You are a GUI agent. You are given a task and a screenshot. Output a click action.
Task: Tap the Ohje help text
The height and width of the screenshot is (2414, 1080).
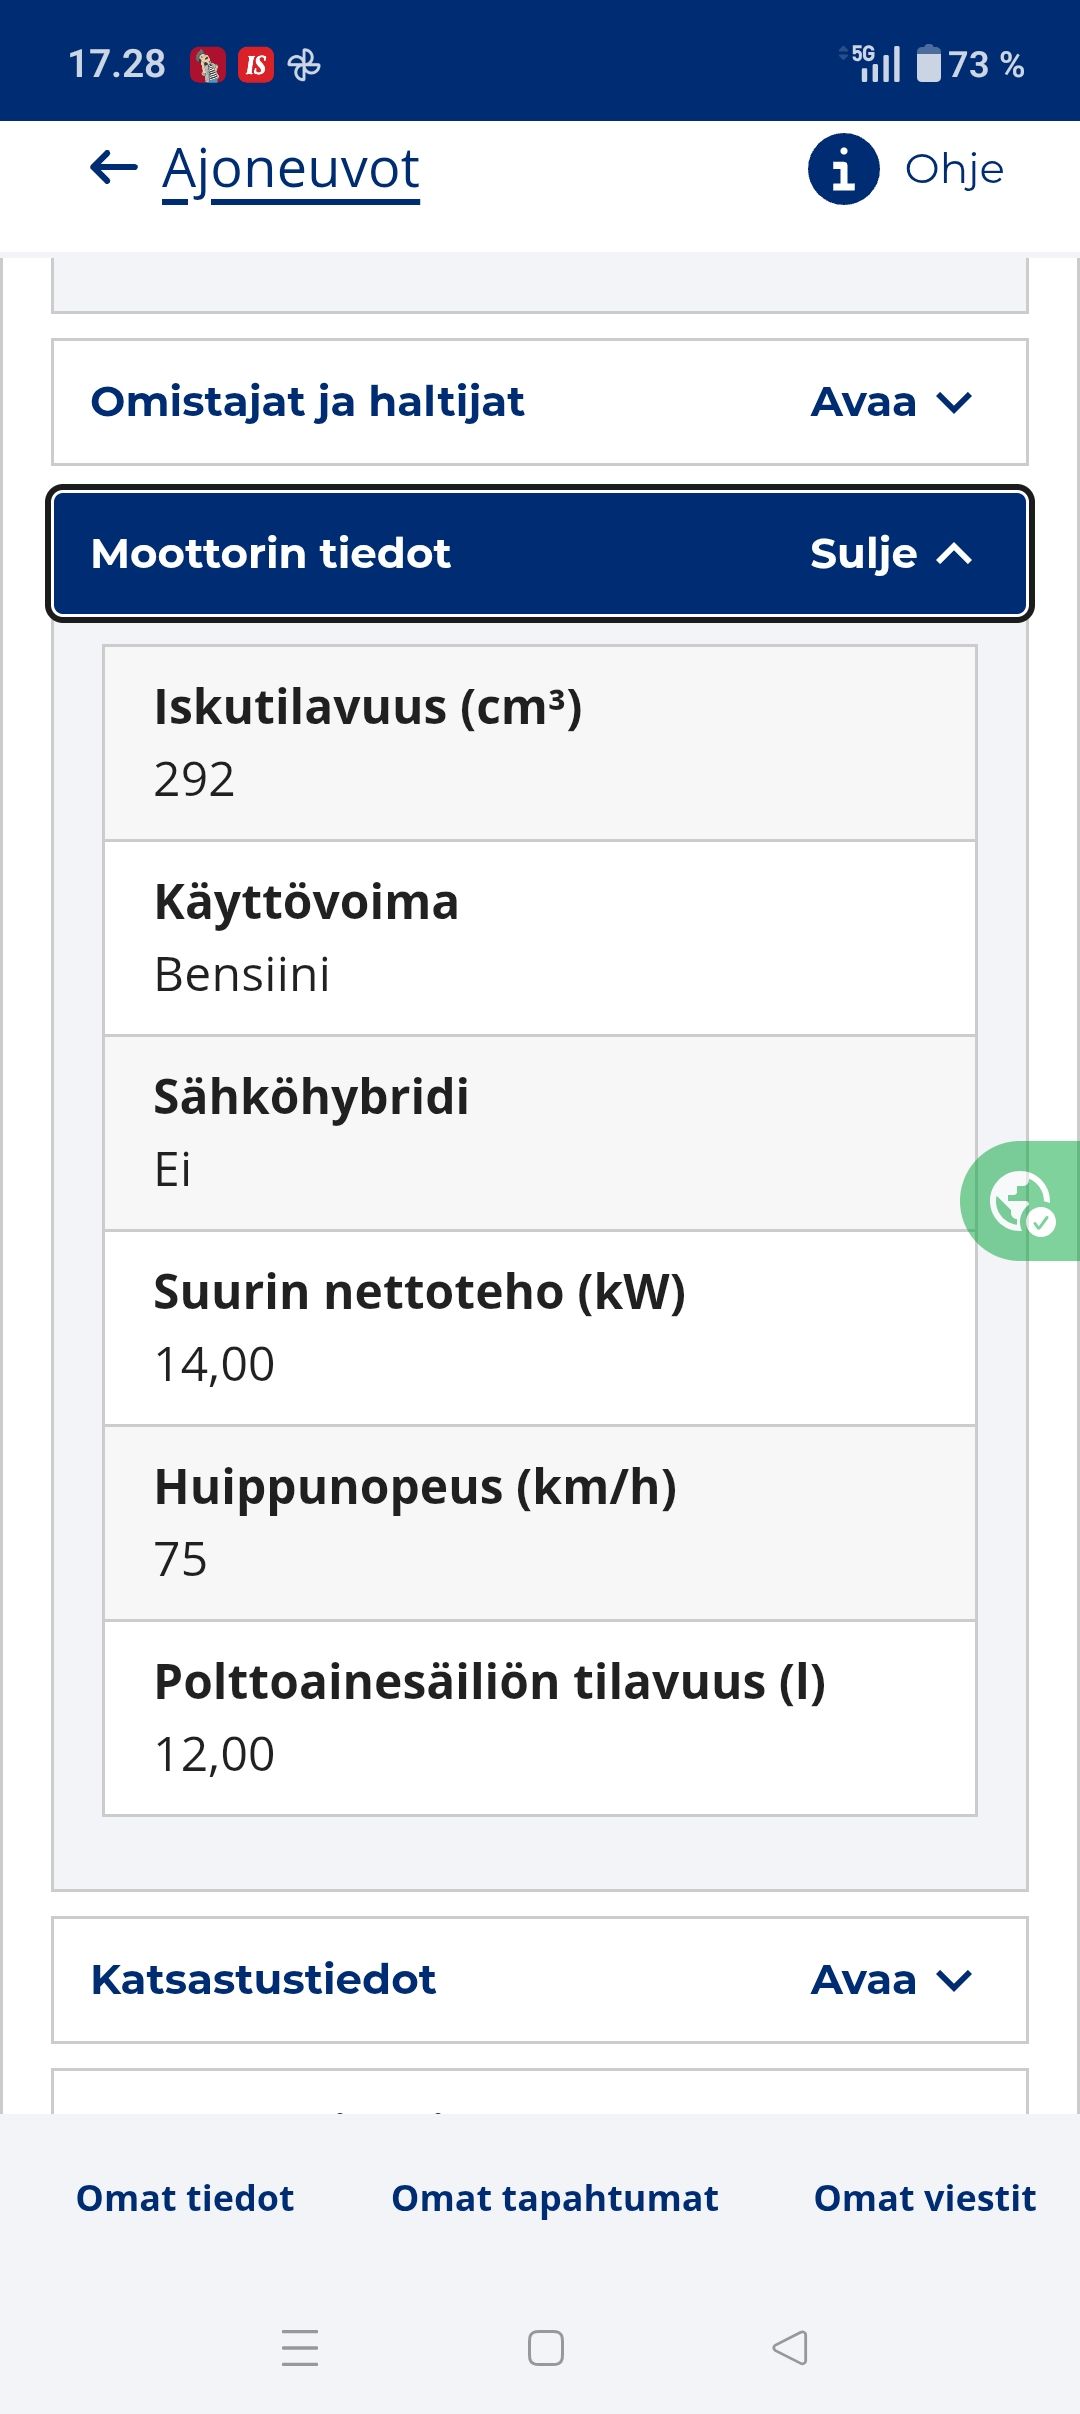pos(954,169)
